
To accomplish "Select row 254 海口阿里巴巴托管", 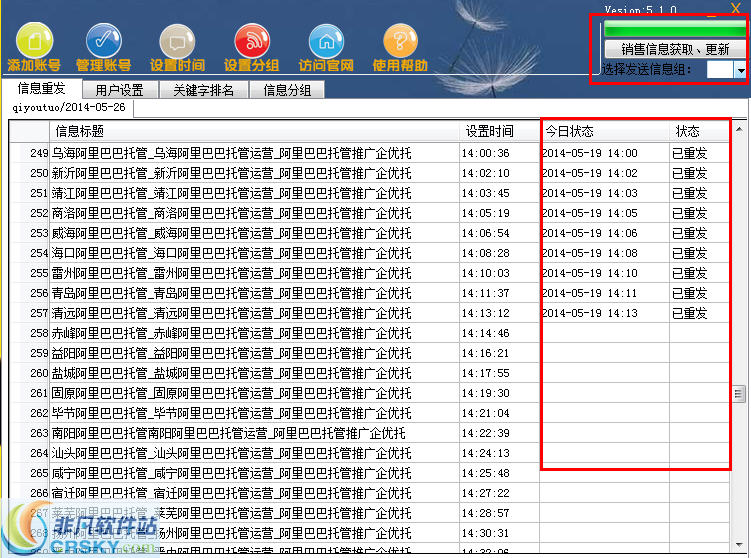I will coord(369,253).
